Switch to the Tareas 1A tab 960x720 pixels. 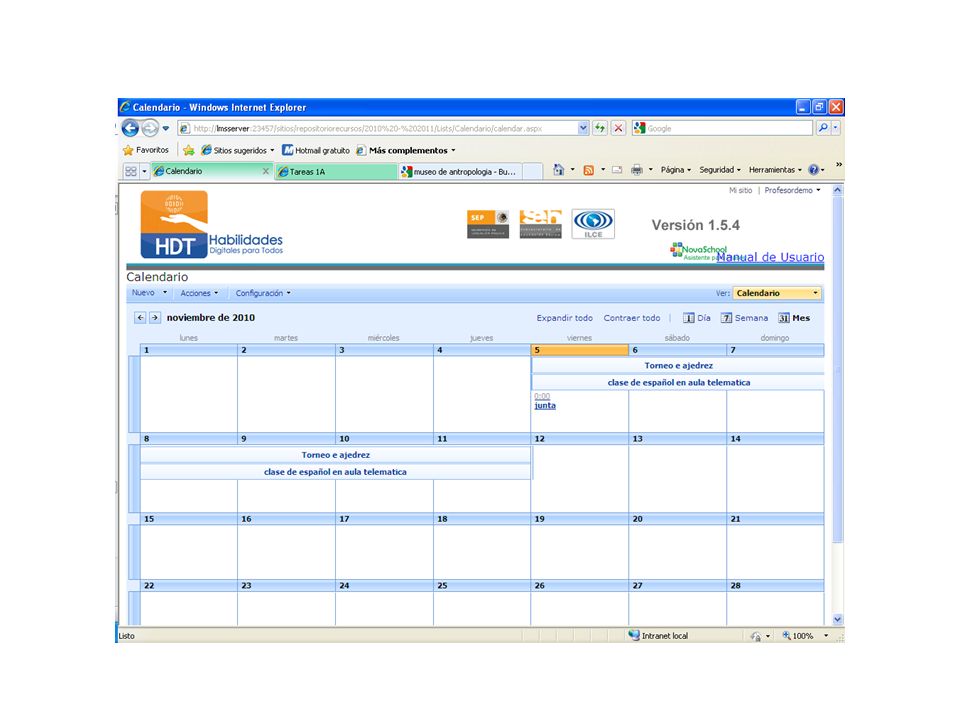point(336,171)
